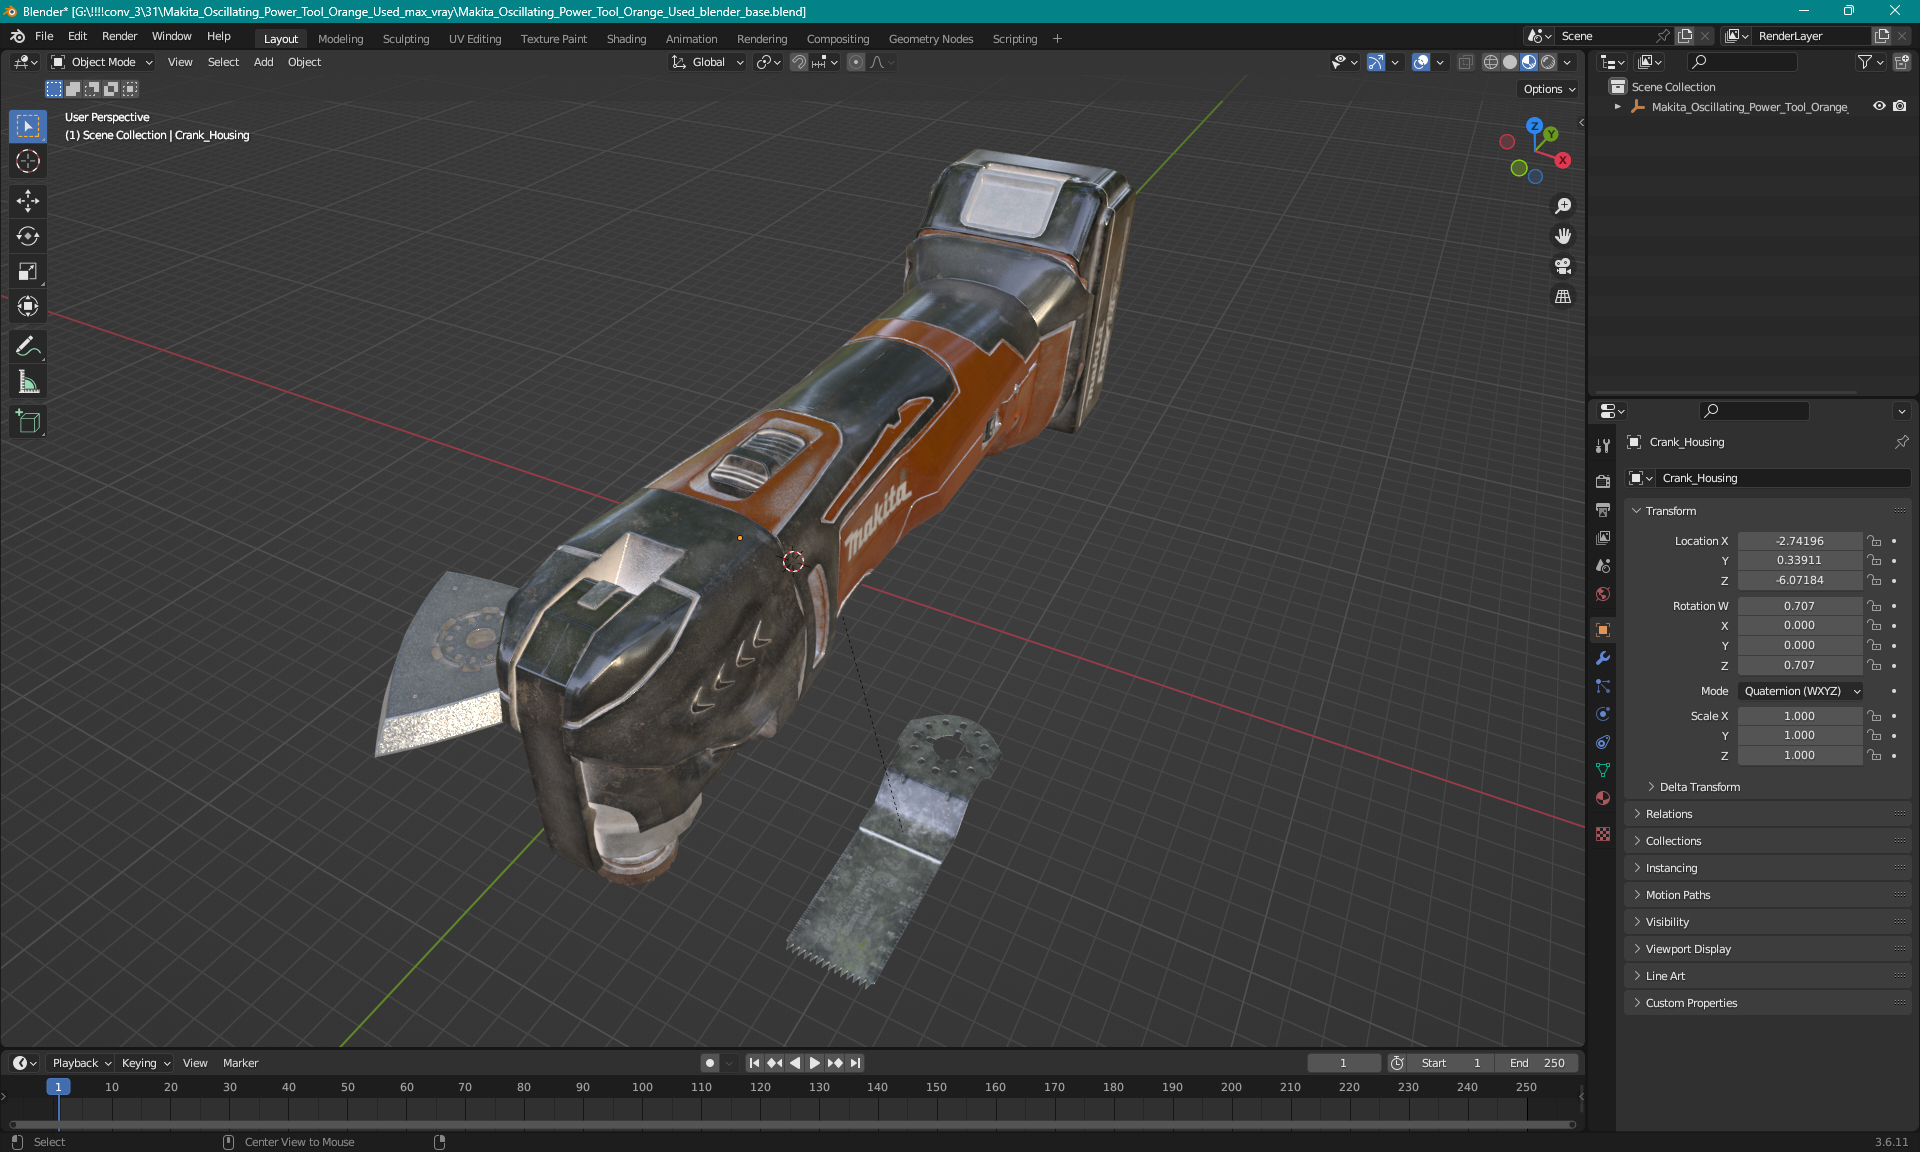Screen dimensions: 1920x1152
Task: Open the Material properties tab
Action: [1603, 798]
